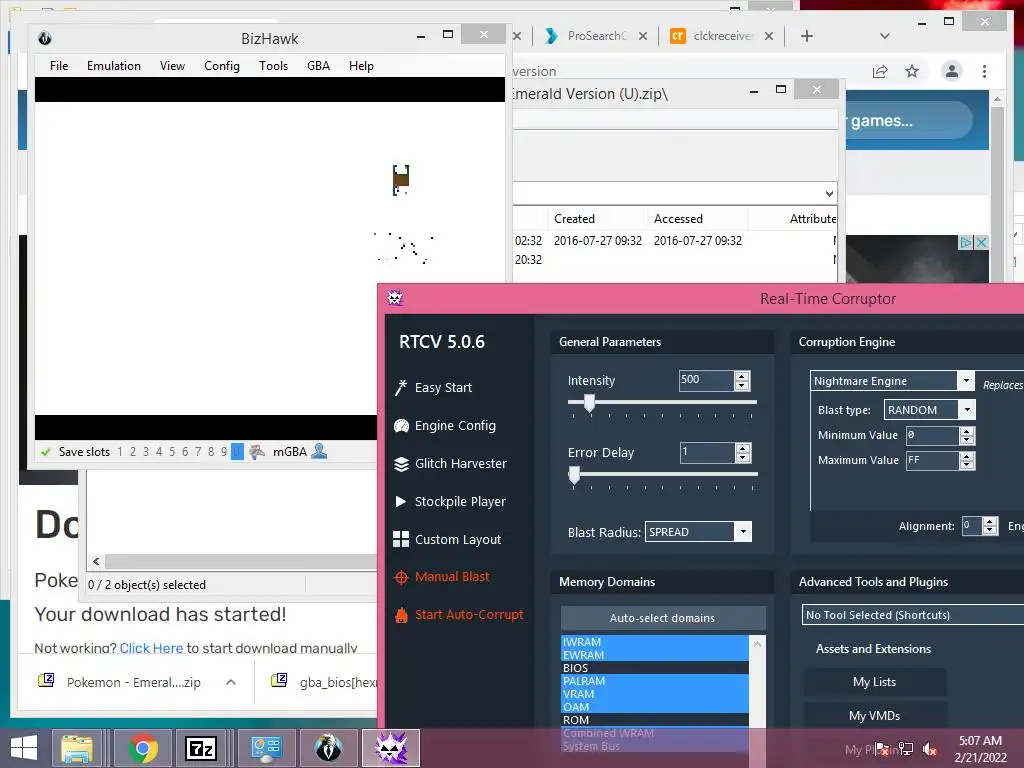1024x768 pixels.
Task: Open the Nightmare Engine dropdown
Action: pyautogui.click(x=966, y=381)
